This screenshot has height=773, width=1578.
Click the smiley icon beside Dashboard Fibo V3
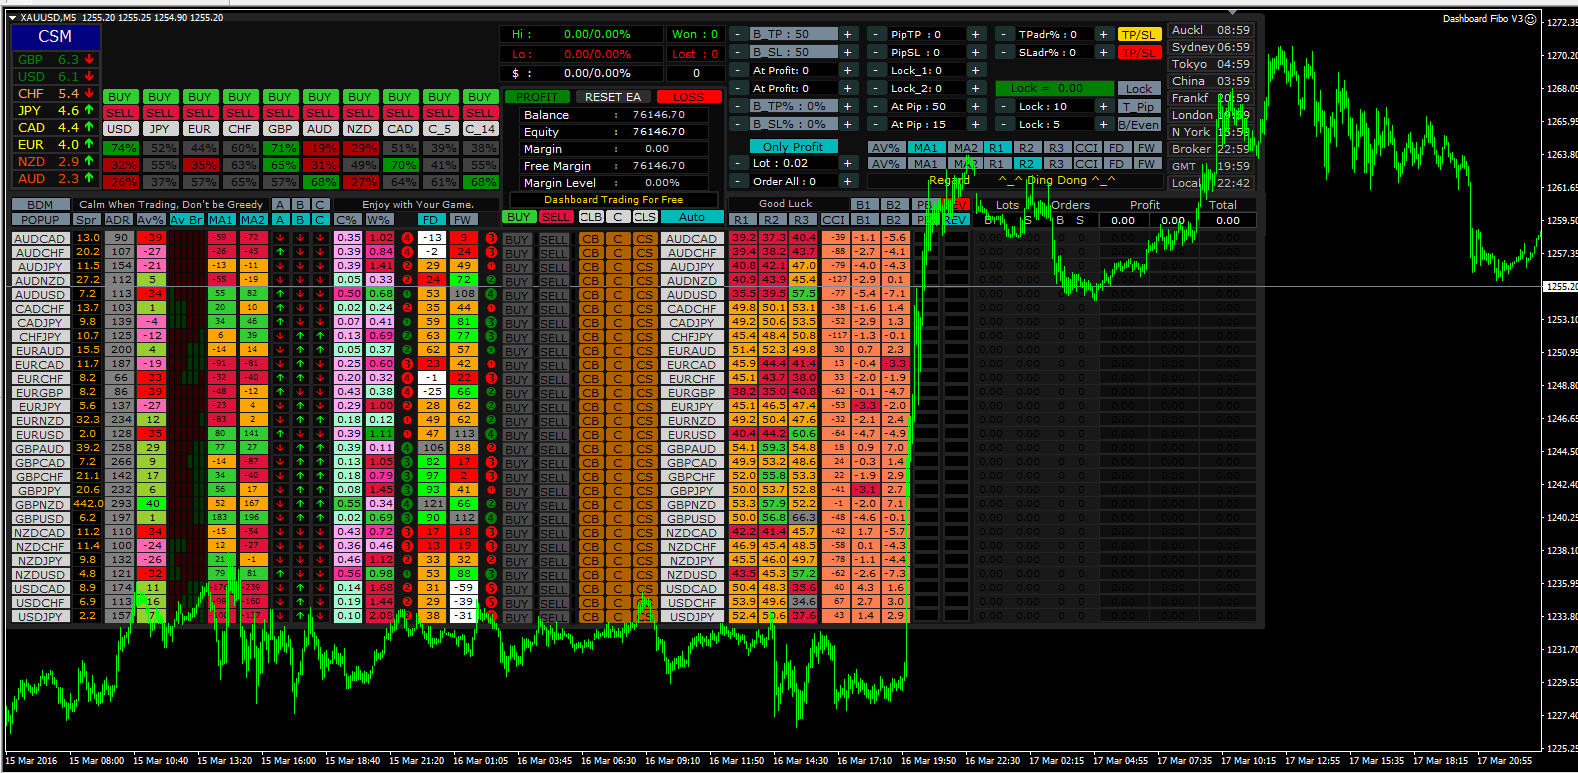pos(1530,19)
